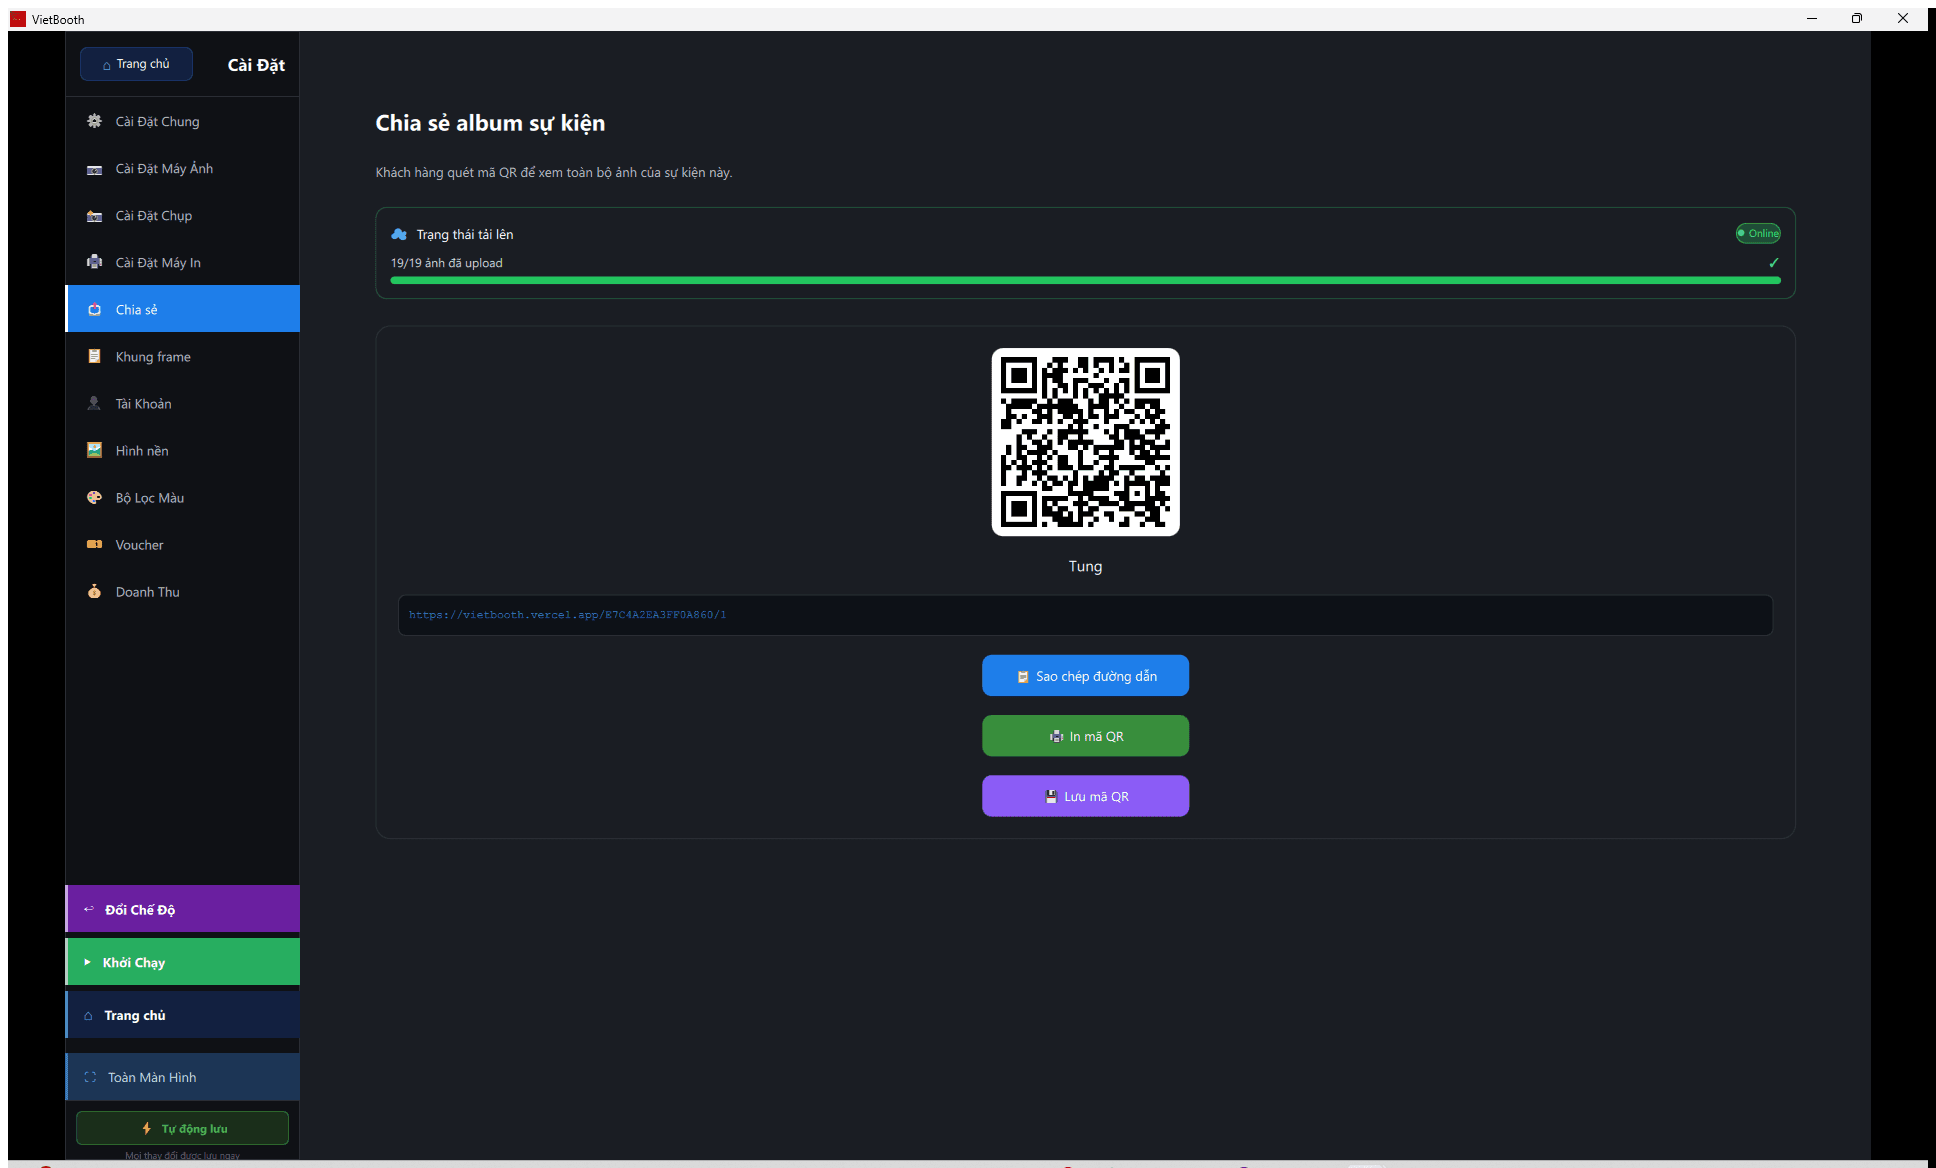Click the Khung frame icon
1936x1168 pixels.
coord(94,356)
